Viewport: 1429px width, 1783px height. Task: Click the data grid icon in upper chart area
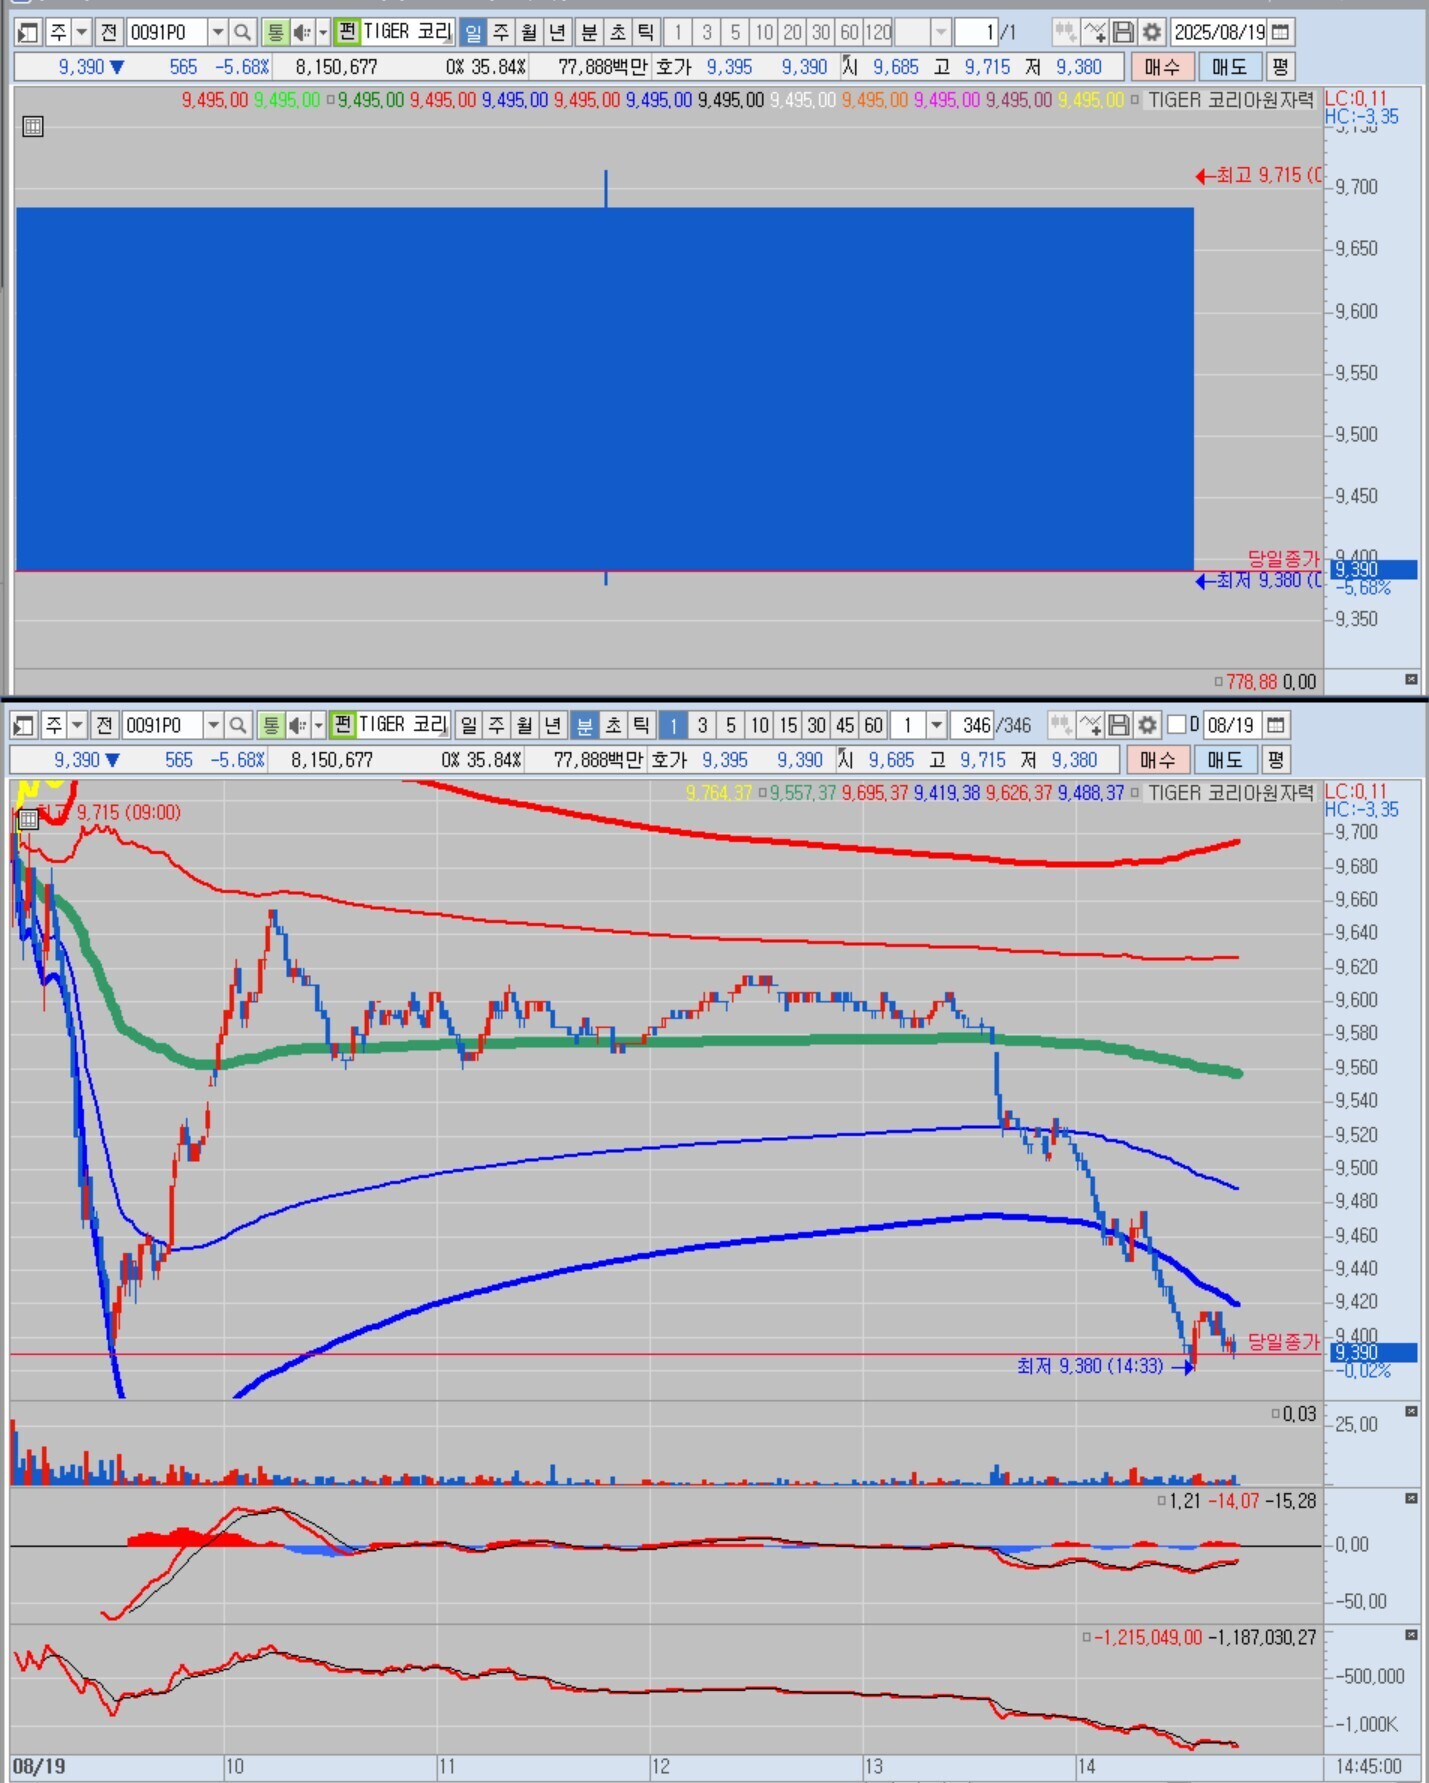point(33,126)
